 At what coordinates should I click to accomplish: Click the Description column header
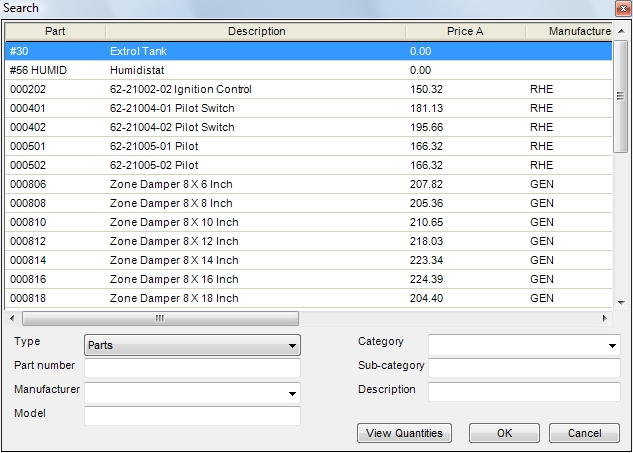click(x=256, y=31)
